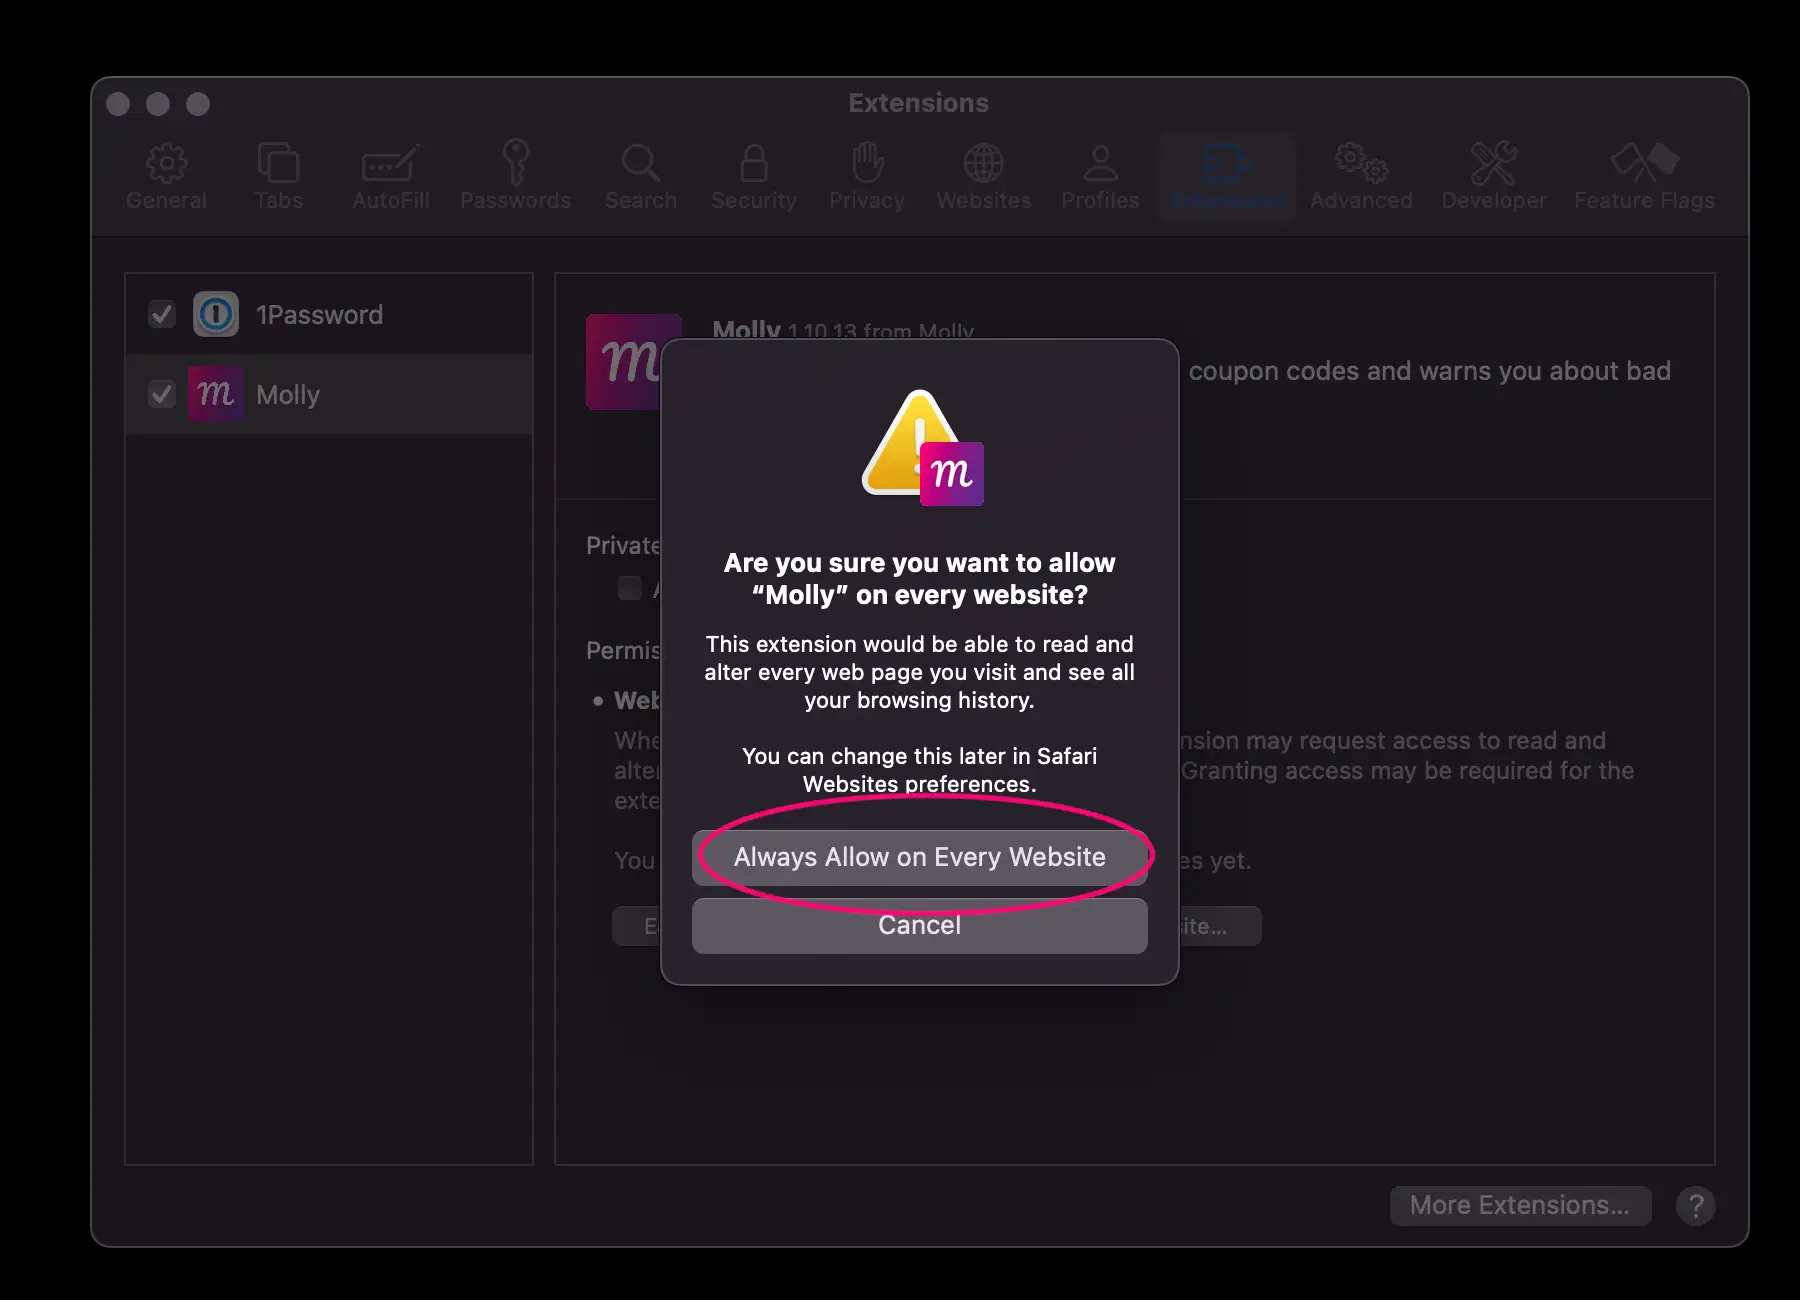Open the Passwords settings pane

(515, 176)
